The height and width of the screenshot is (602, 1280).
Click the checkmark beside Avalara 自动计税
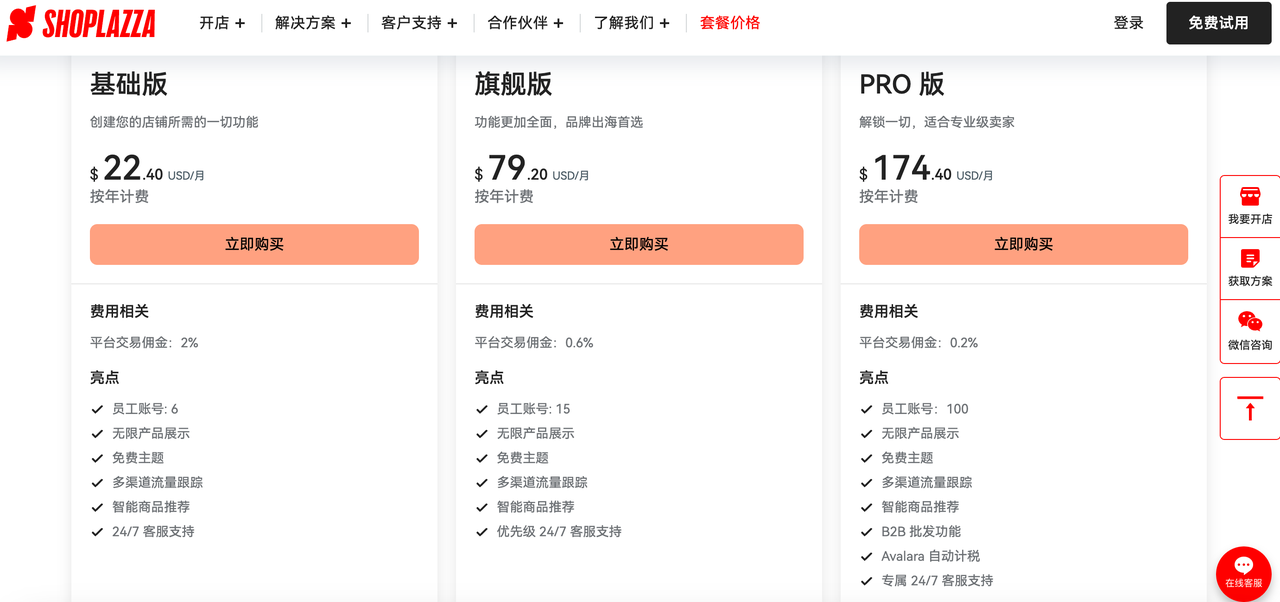pyautogui.click(x=866, y=555)
